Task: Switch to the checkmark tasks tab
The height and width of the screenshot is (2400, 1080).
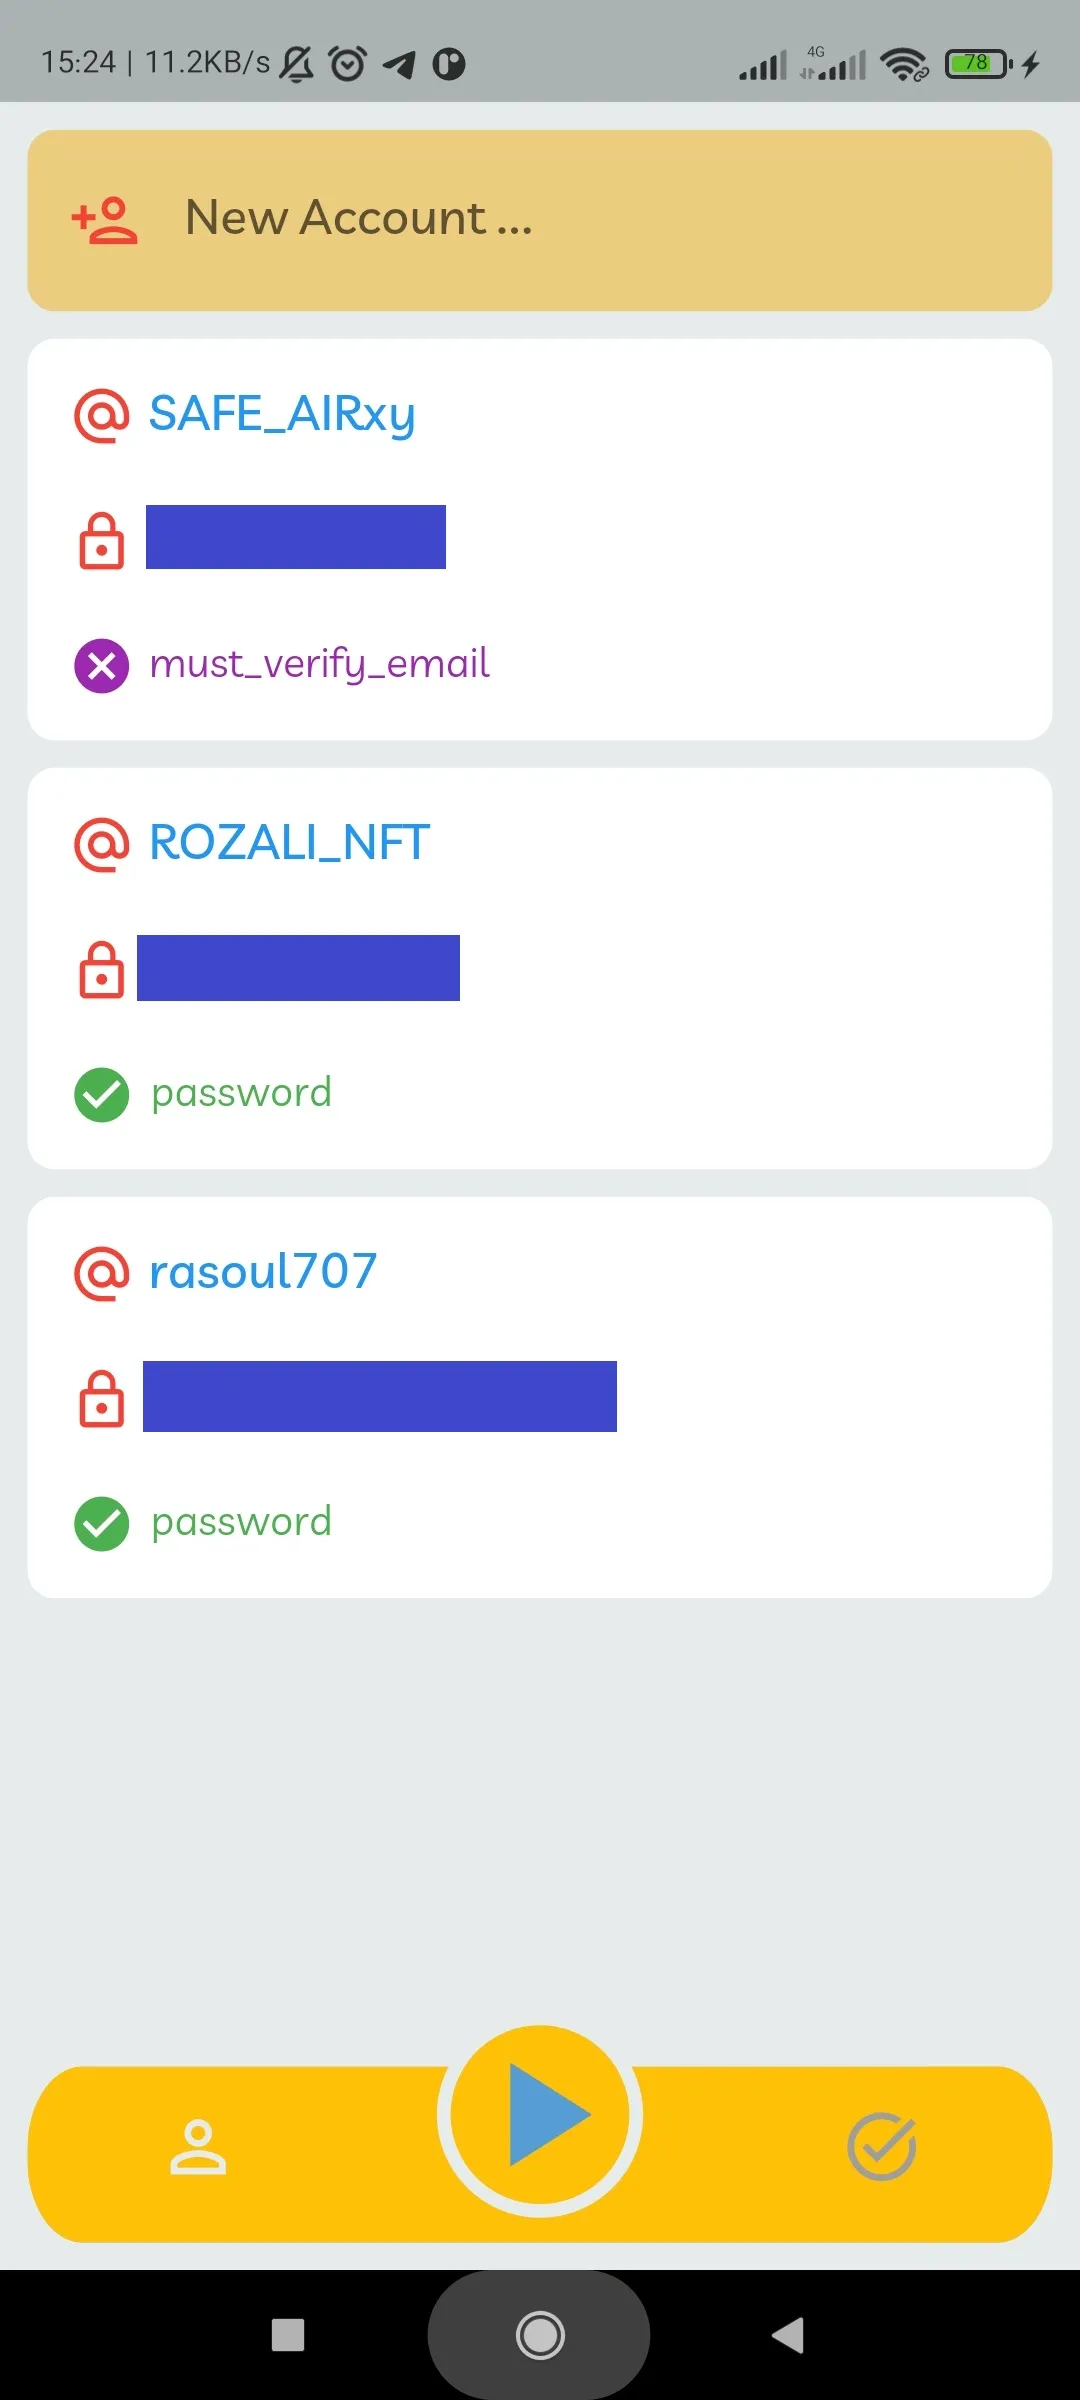Action: tap(881, 2147)
